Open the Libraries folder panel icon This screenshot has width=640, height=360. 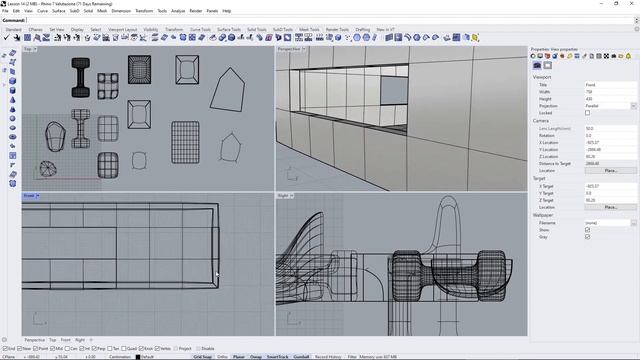click(621, 56)
